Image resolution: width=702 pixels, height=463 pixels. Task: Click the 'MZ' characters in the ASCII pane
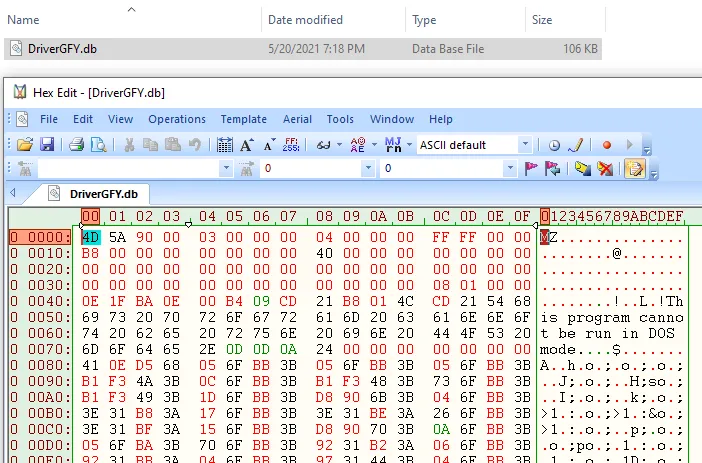click(x=548, y=237)
